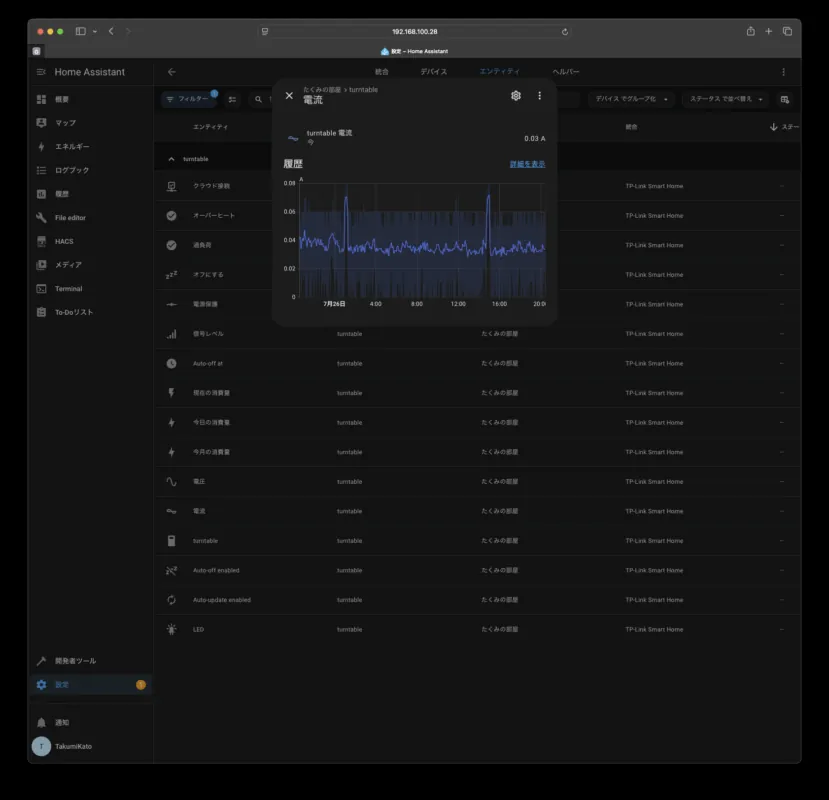The width and height of the screenshot is (829, 800).
Task: Collapse the turntable group row
Action: click(171, 159)
